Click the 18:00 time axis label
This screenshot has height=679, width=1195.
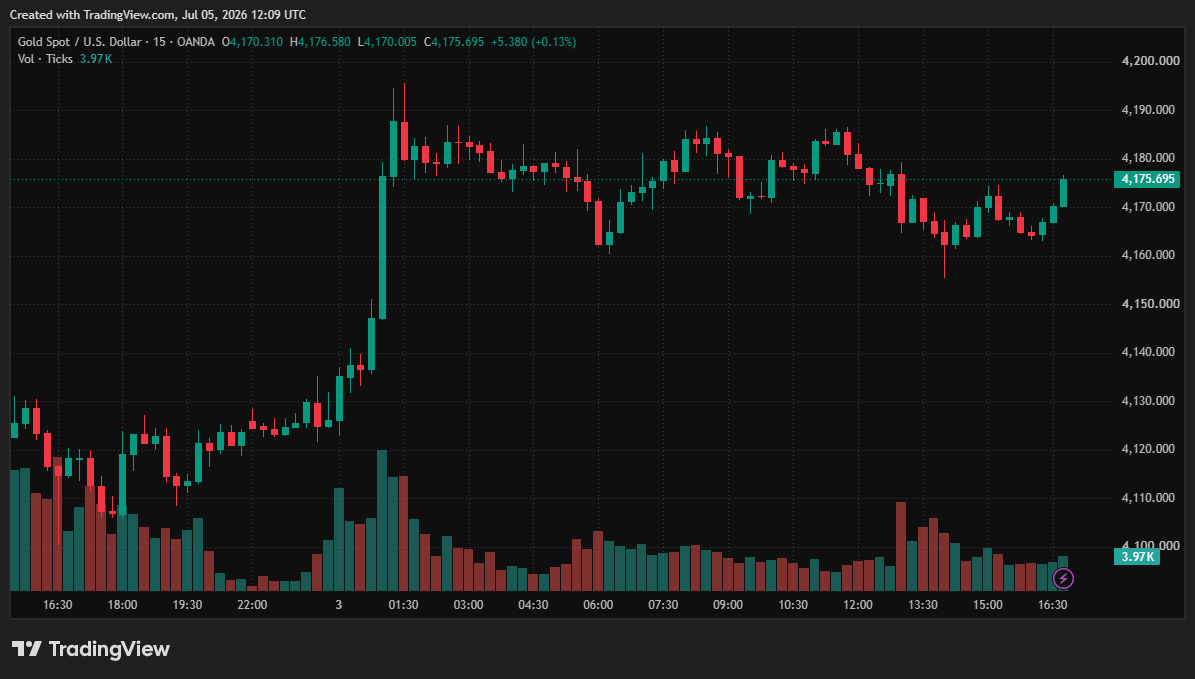coord(122,605)
